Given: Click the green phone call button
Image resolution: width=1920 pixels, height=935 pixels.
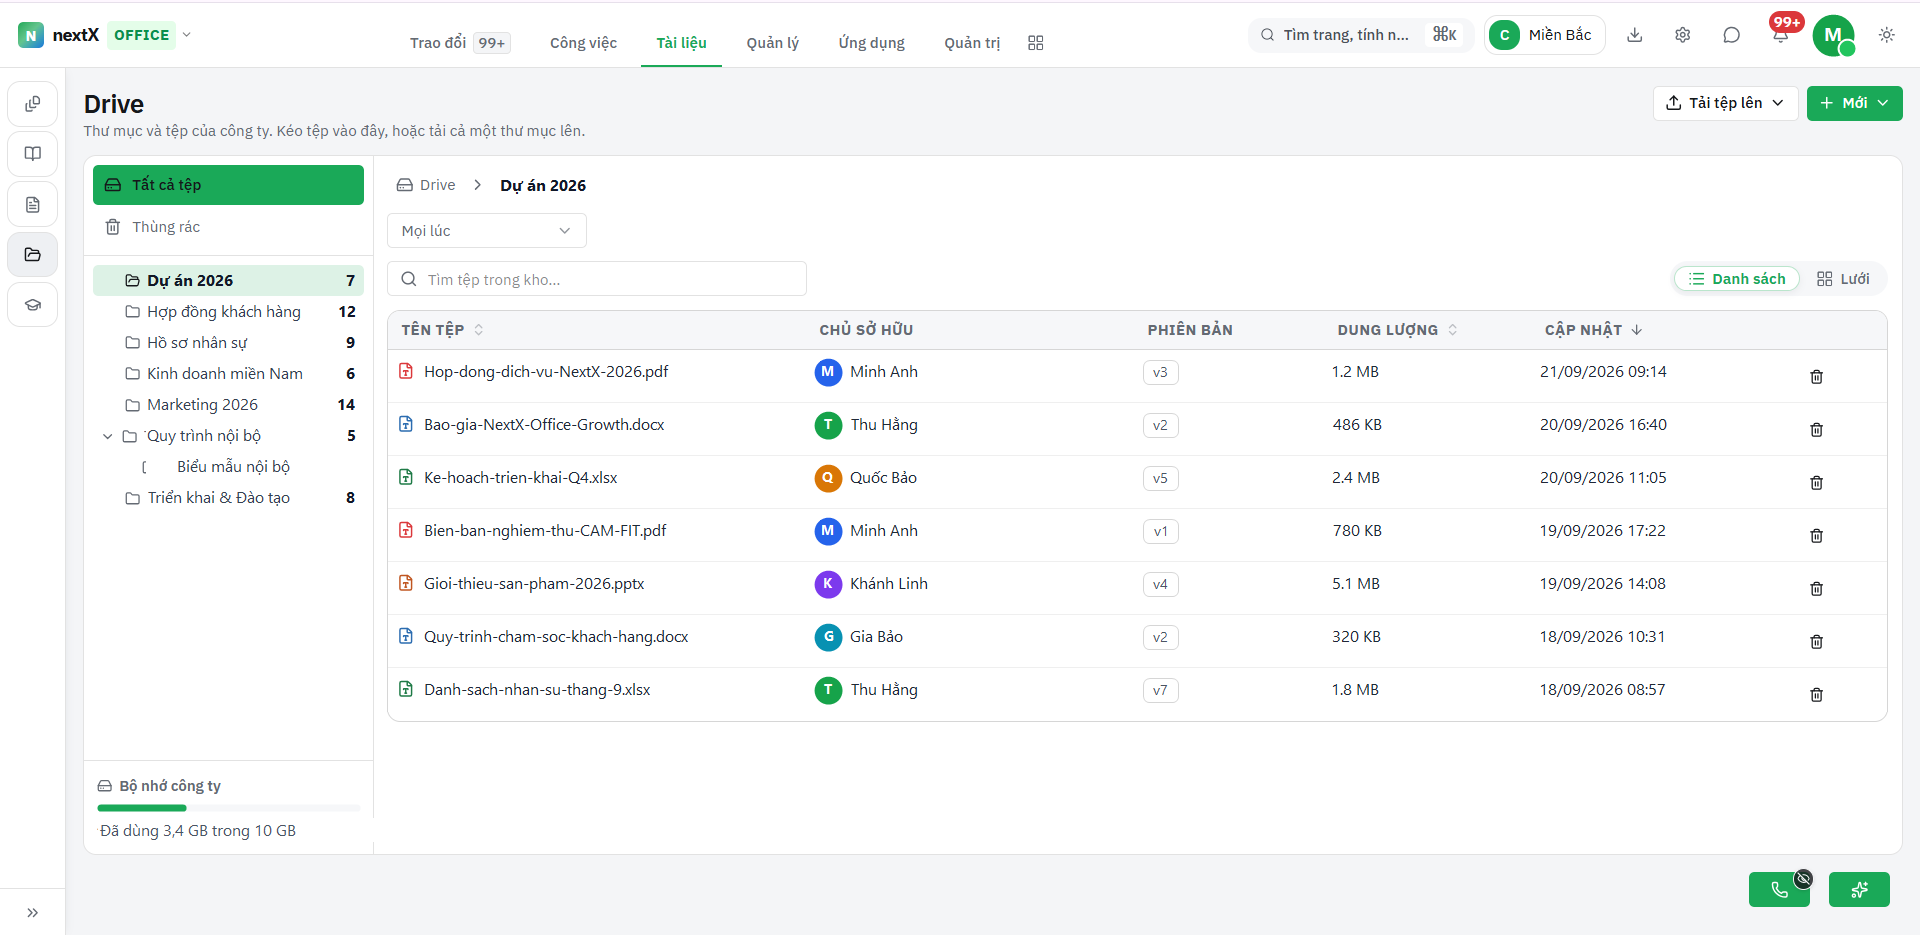Looking at the screenshot, I should pos(1779,889).
